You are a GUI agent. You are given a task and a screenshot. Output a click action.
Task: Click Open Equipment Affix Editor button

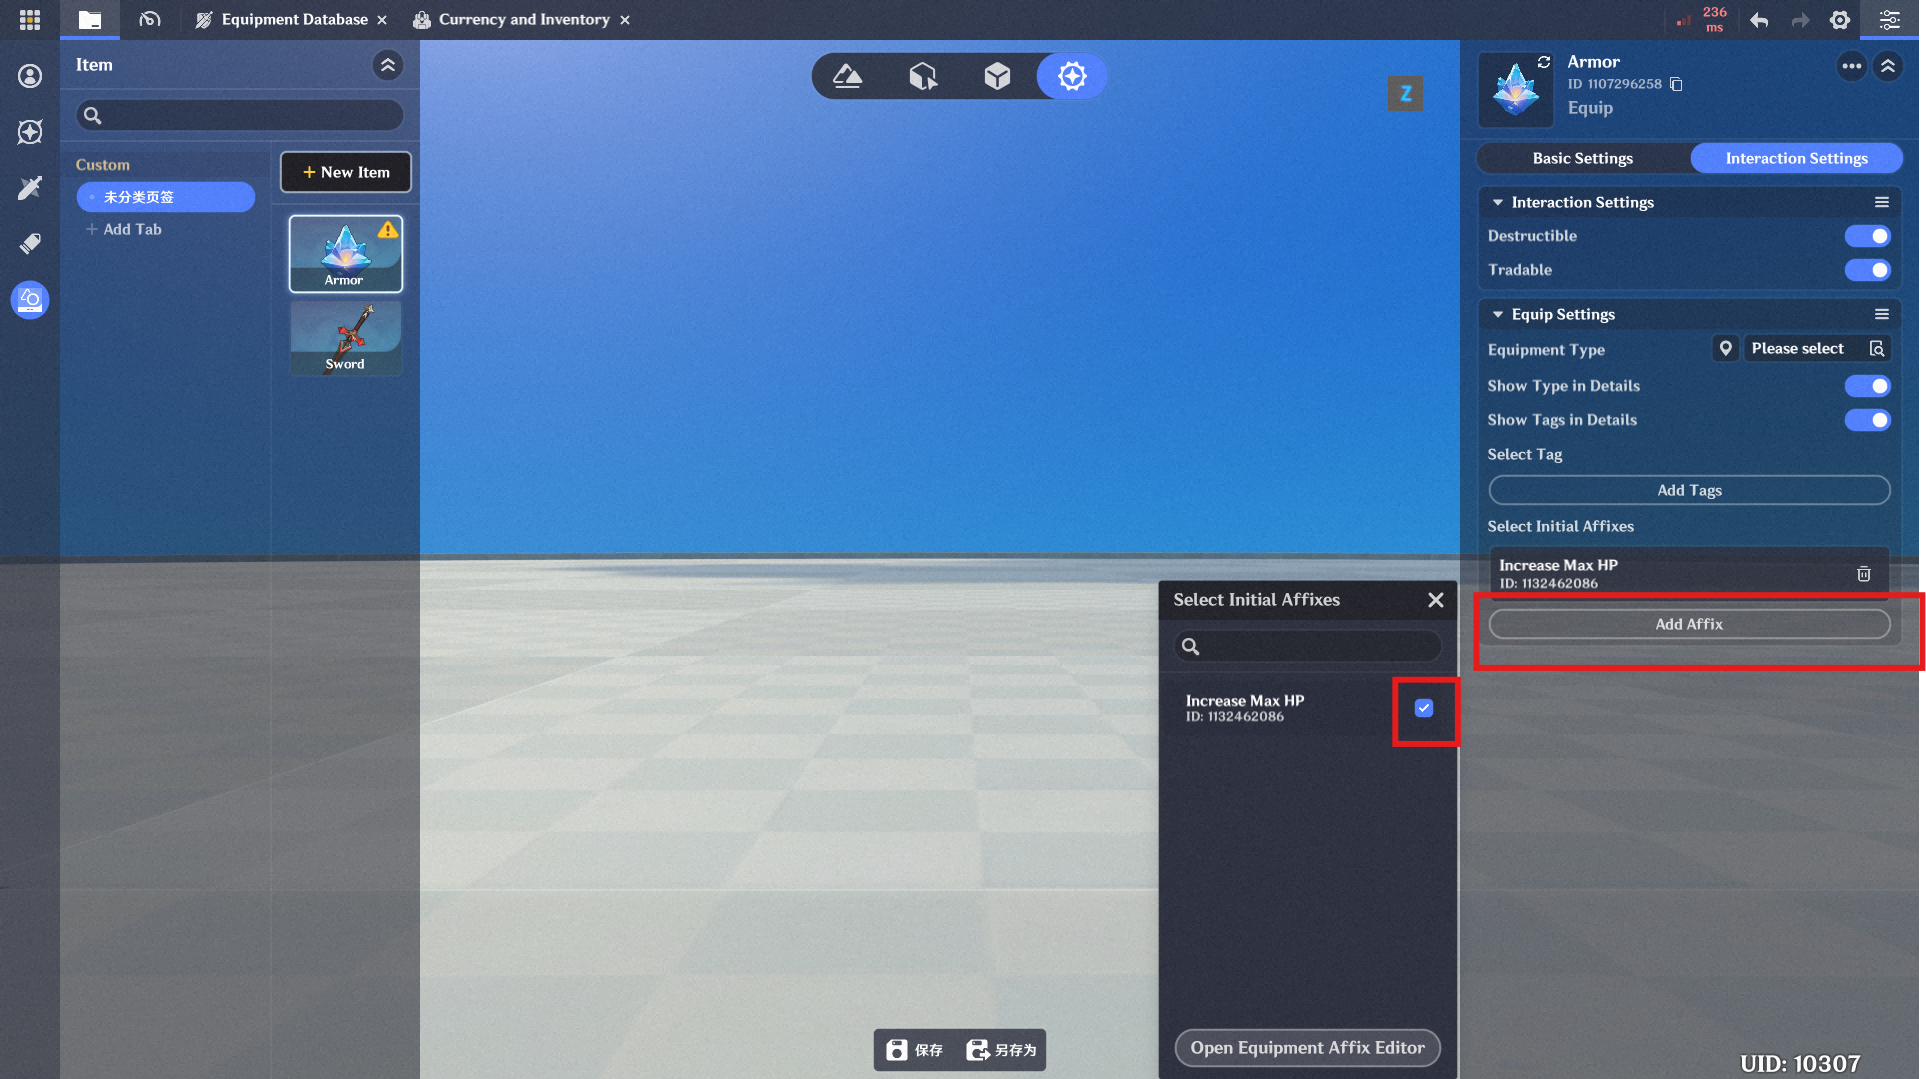(1307, 1048)
